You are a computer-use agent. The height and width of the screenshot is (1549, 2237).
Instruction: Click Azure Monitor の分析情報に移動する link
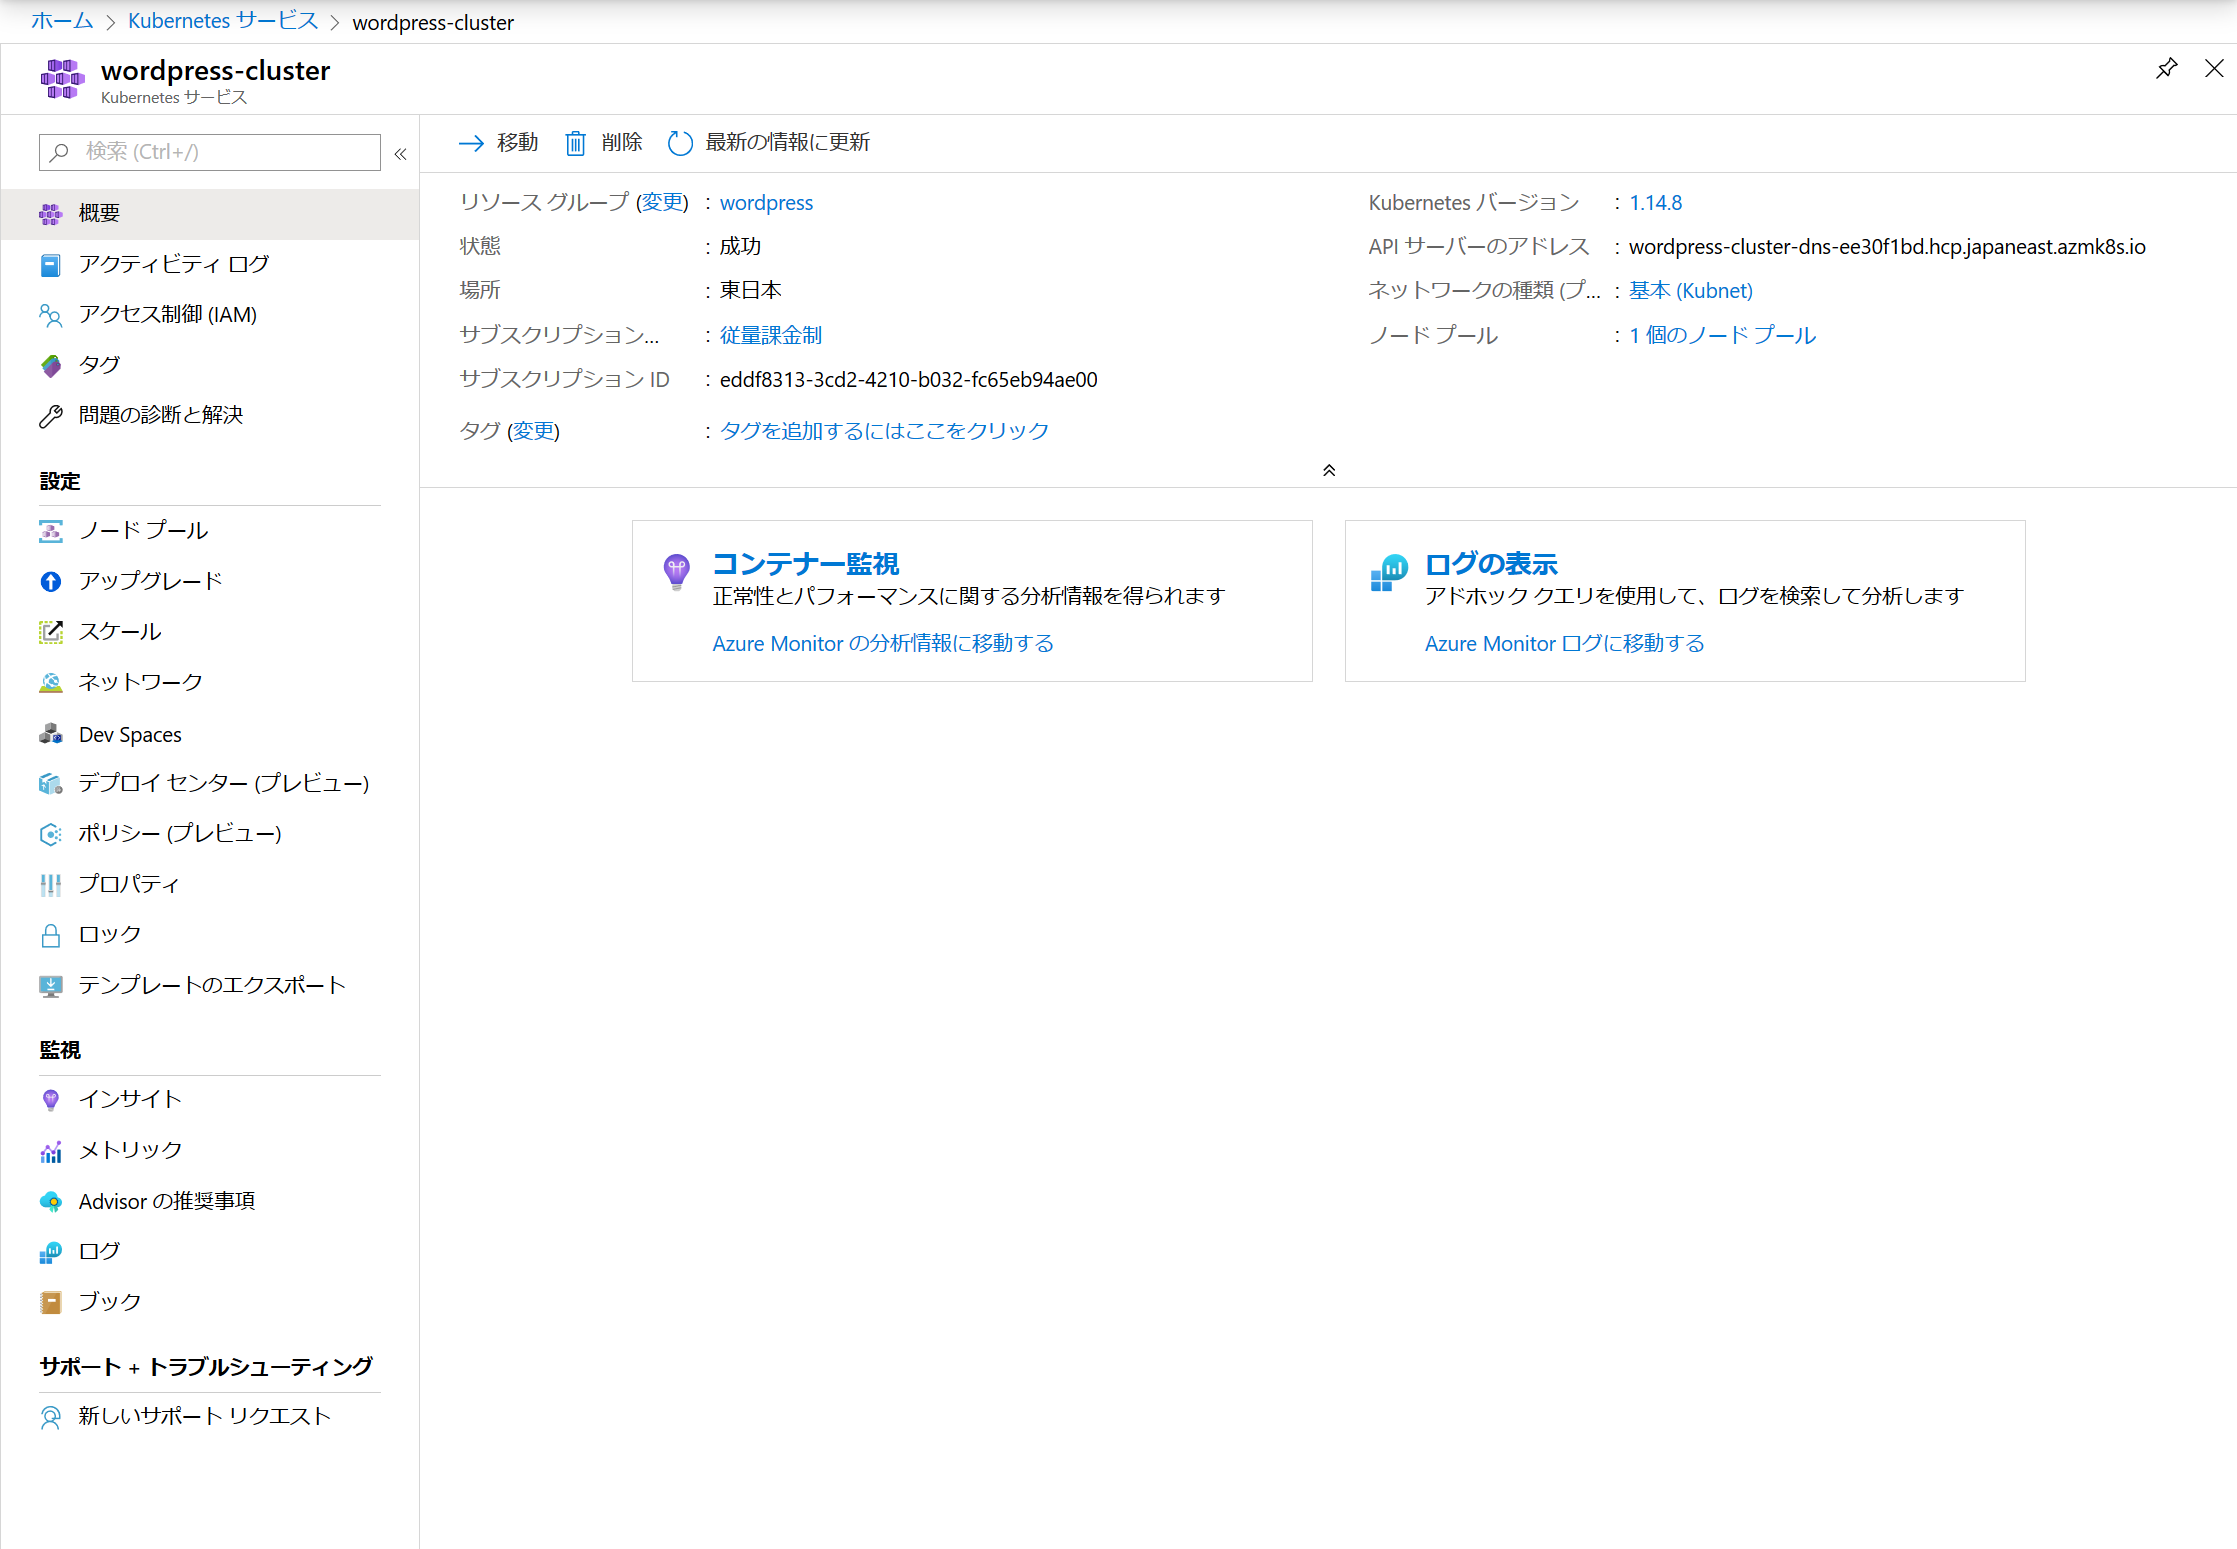click(x=883, y=643)
